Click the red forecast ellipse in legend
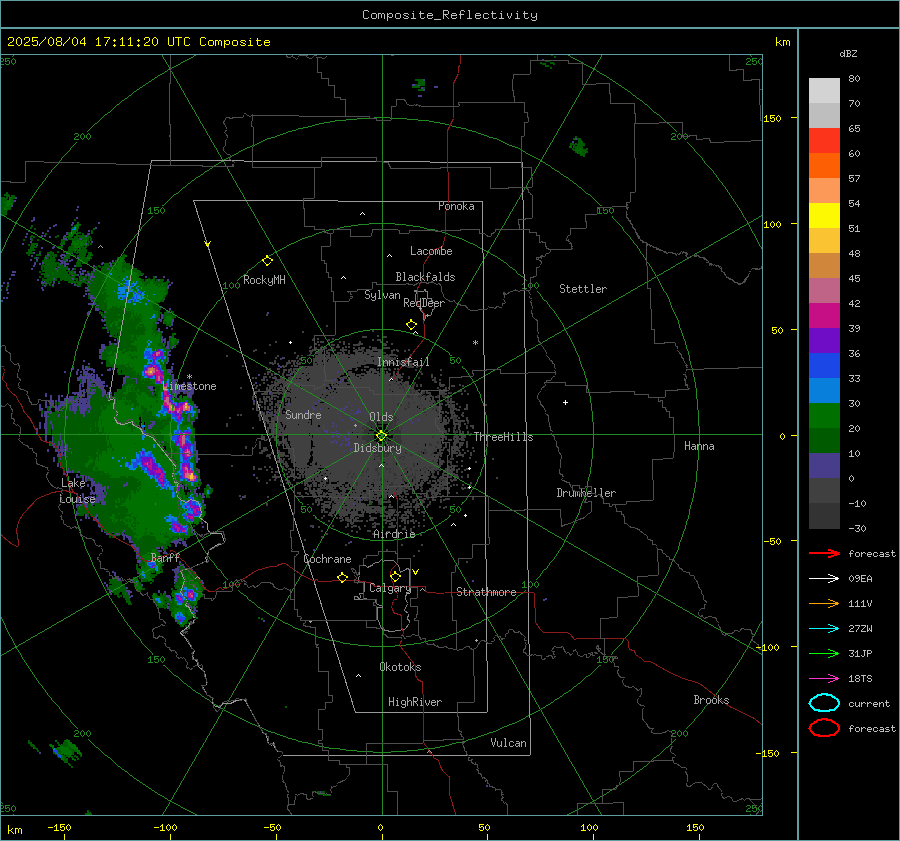The height and width of the screenshot is (841, 900). [x=824, y=728]
